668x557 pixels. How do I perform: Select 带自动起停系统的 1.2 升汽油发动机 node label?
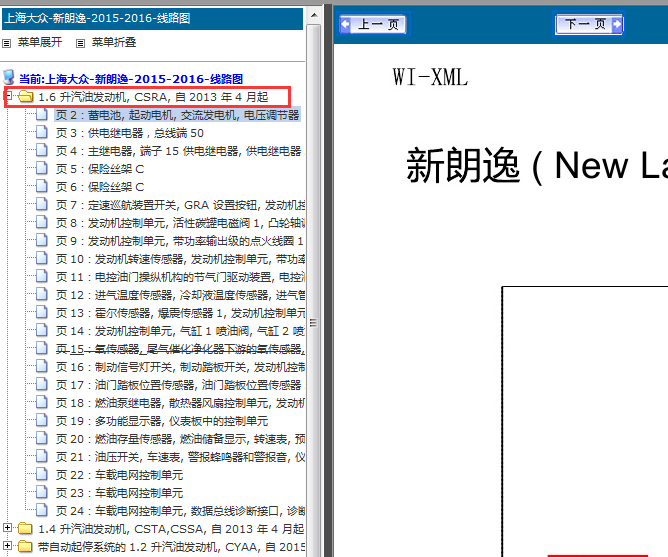pyautogui.click(x=171, y=547)
